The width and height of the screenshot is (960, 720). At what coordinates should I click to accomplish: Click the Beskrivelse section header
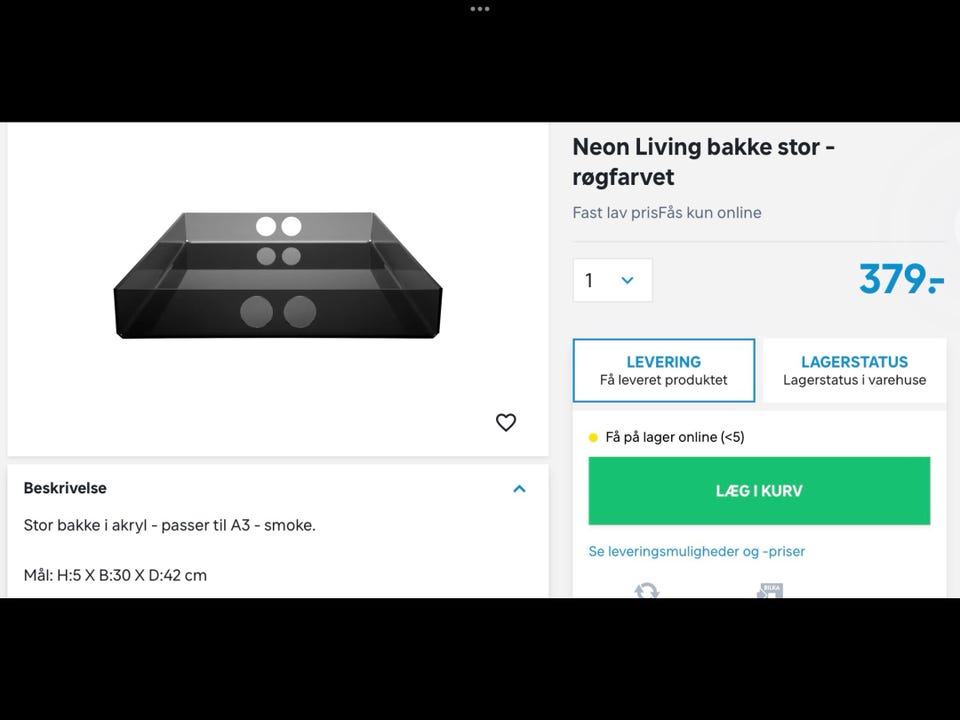(x=65, y=489)
